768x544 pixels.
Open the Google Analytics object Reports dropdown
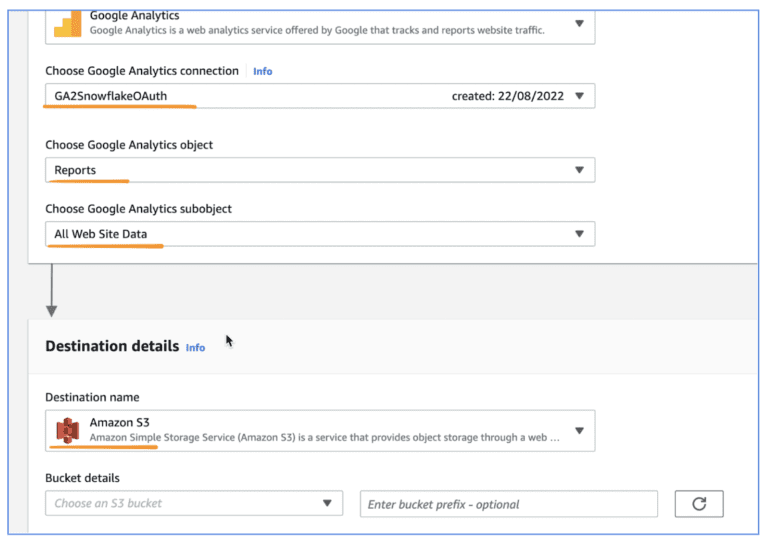pyautogui.click(x=320, y=170)
